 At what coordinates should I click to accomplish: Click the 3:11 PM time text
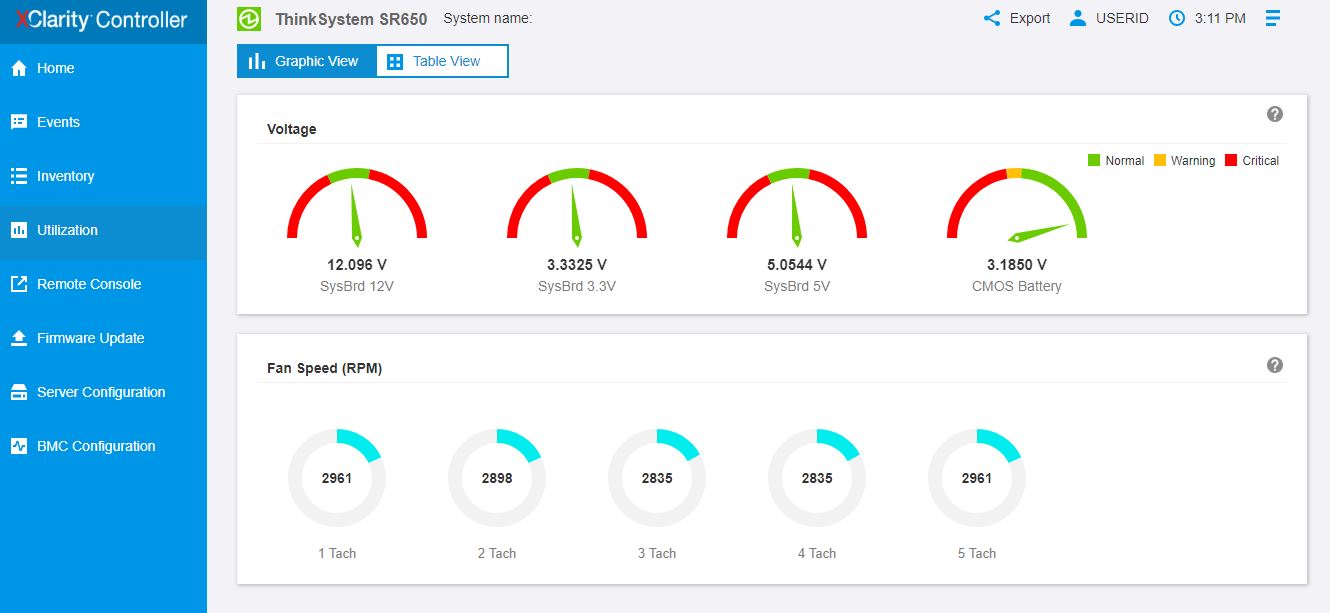pos(1220,18)
